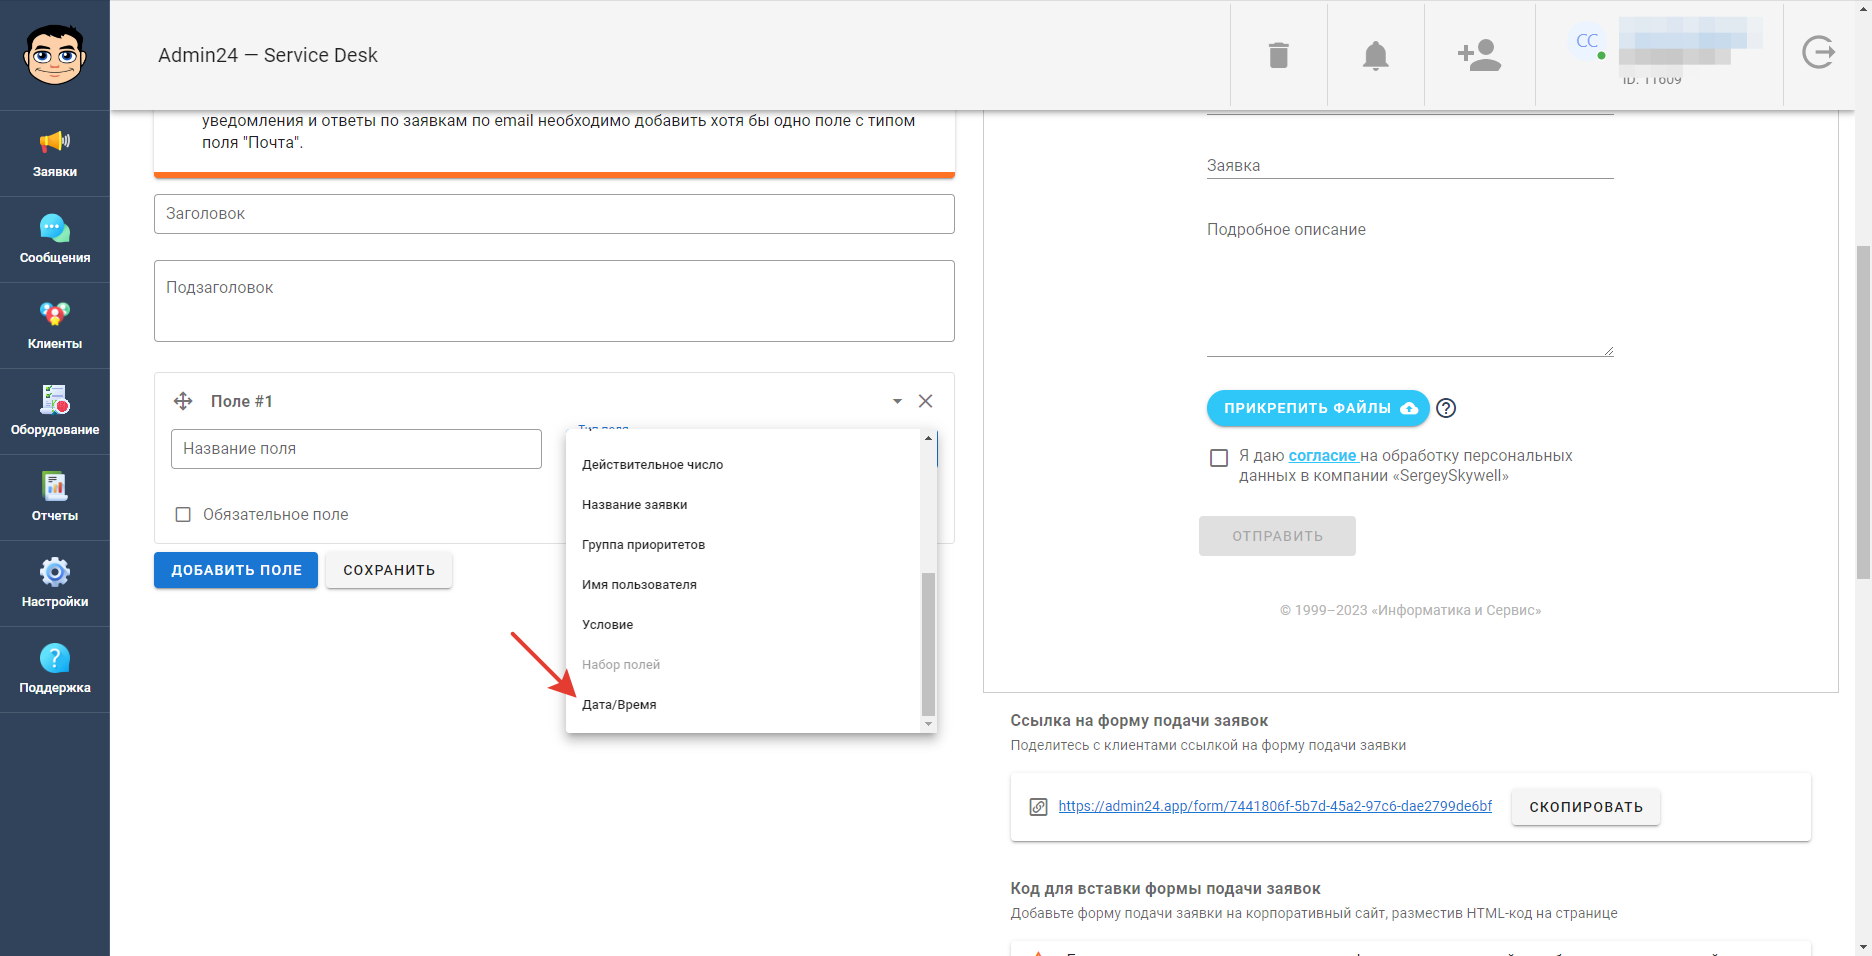
Task: Click ПРИКРЕПИТЬ ФАЙЛЫ button
Action: (1318, 408)
